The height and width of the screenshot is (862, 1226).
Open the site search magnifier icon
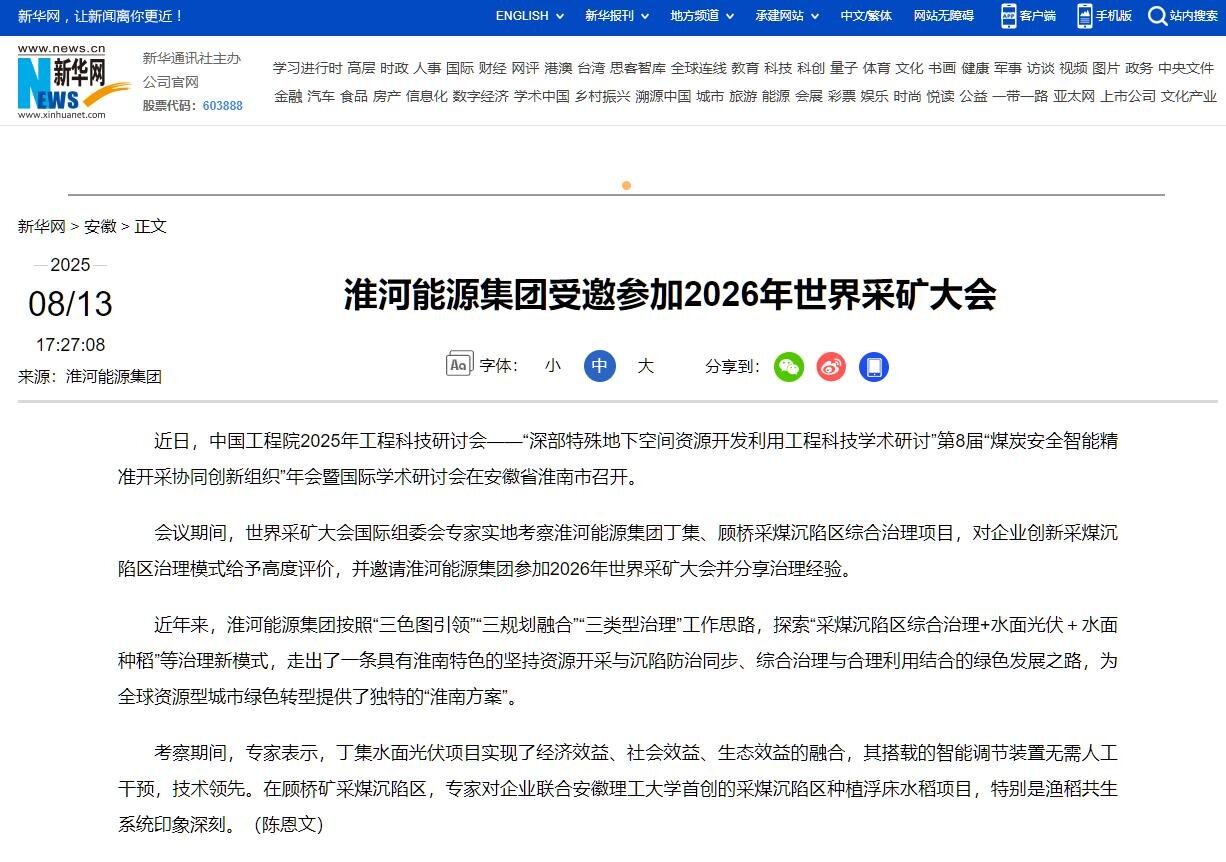pyautogui.click(x=1157, y=16)
